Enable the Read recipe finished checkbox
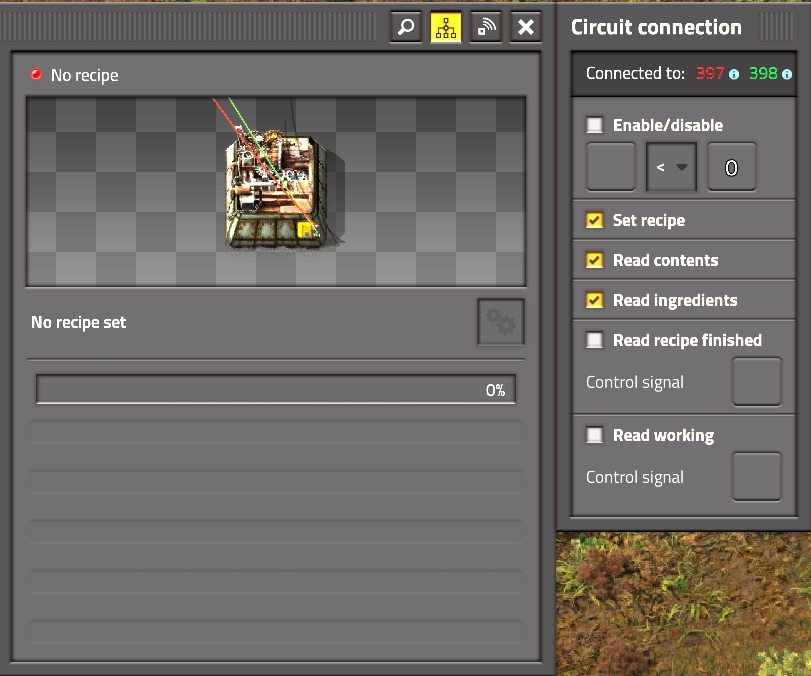 [x=594, y=340]
